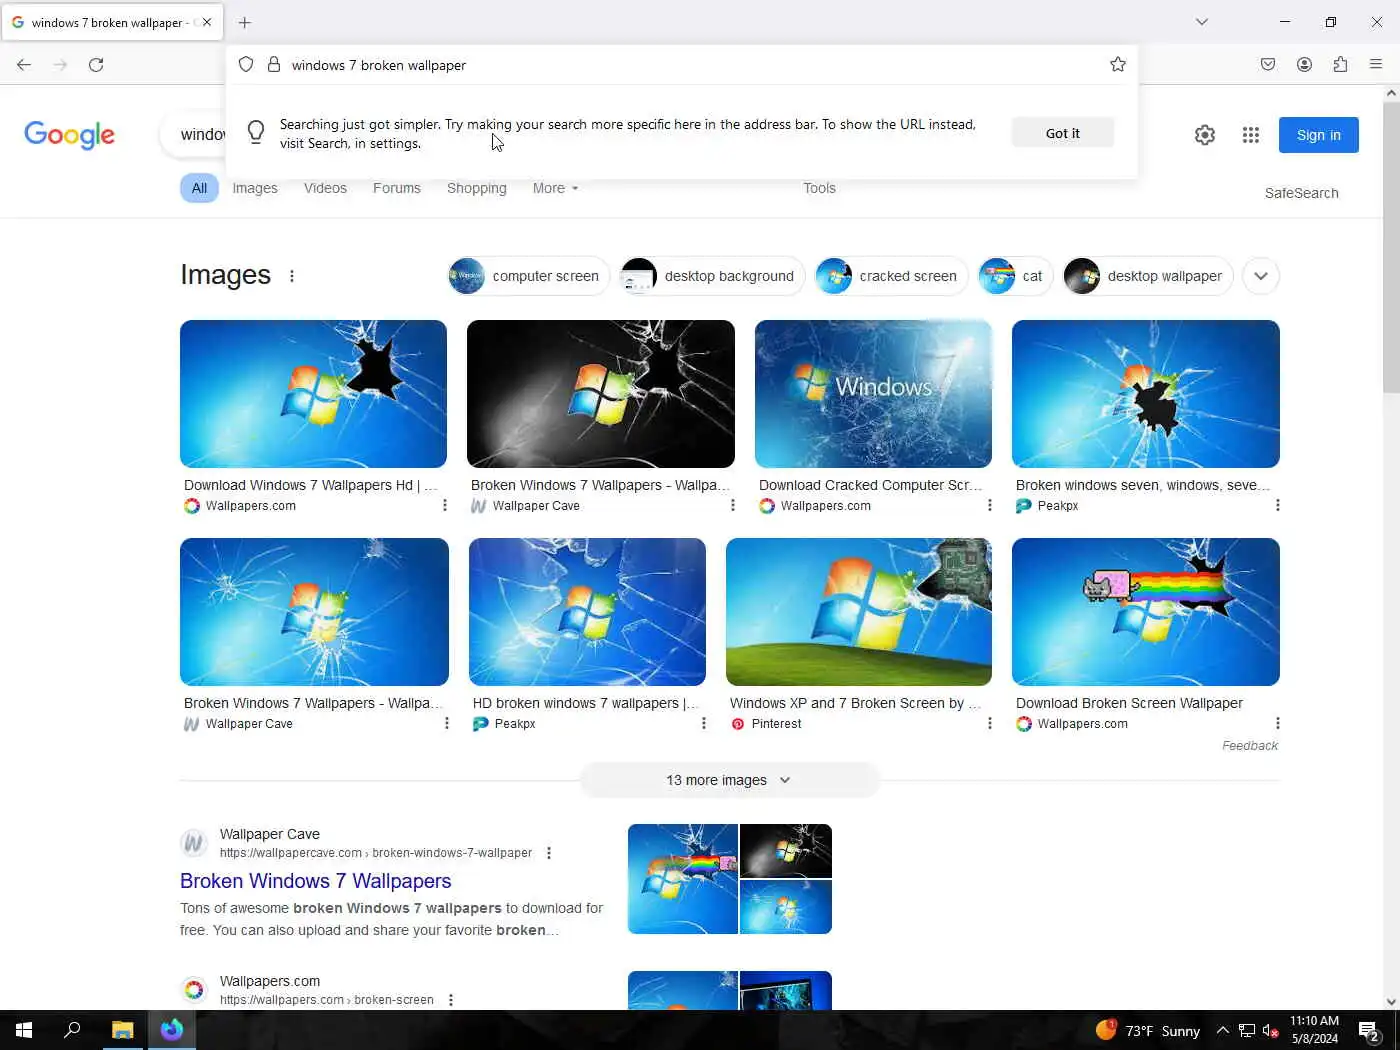Open the 'Broken Windows 7 Wallpapers' result link
1400x1050 pixels.
point(315,881)
